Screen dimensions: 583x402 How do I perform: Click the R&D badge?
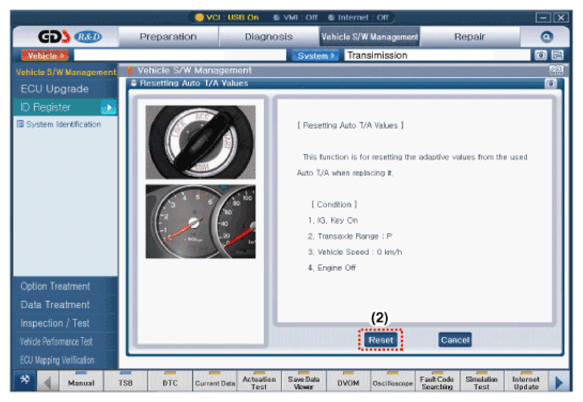pyautogui.click(x=88, y=36)
